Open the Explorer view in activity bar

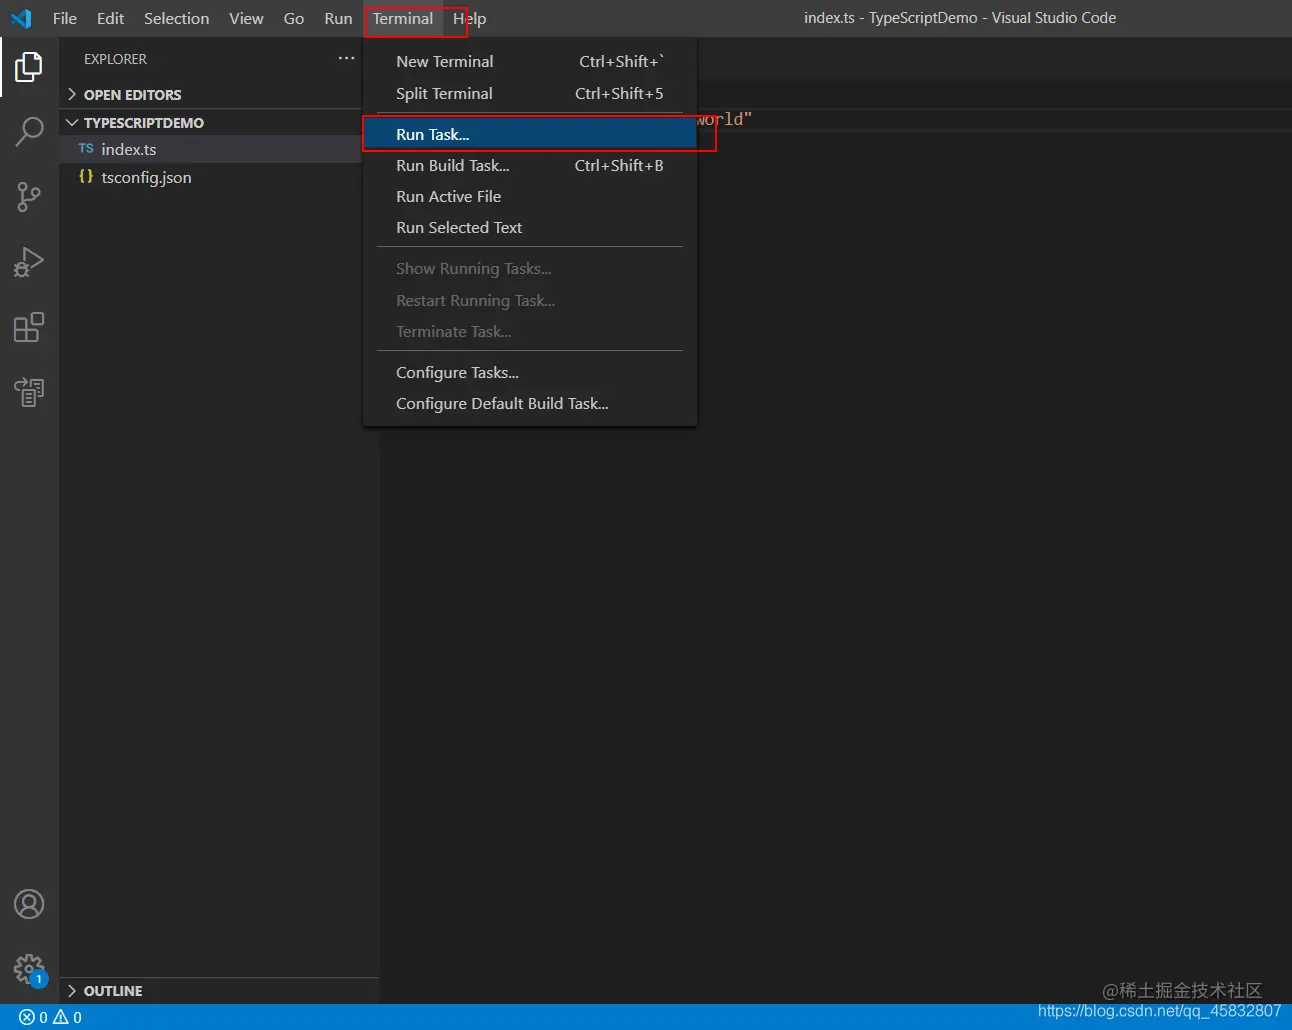pos(29,67)
